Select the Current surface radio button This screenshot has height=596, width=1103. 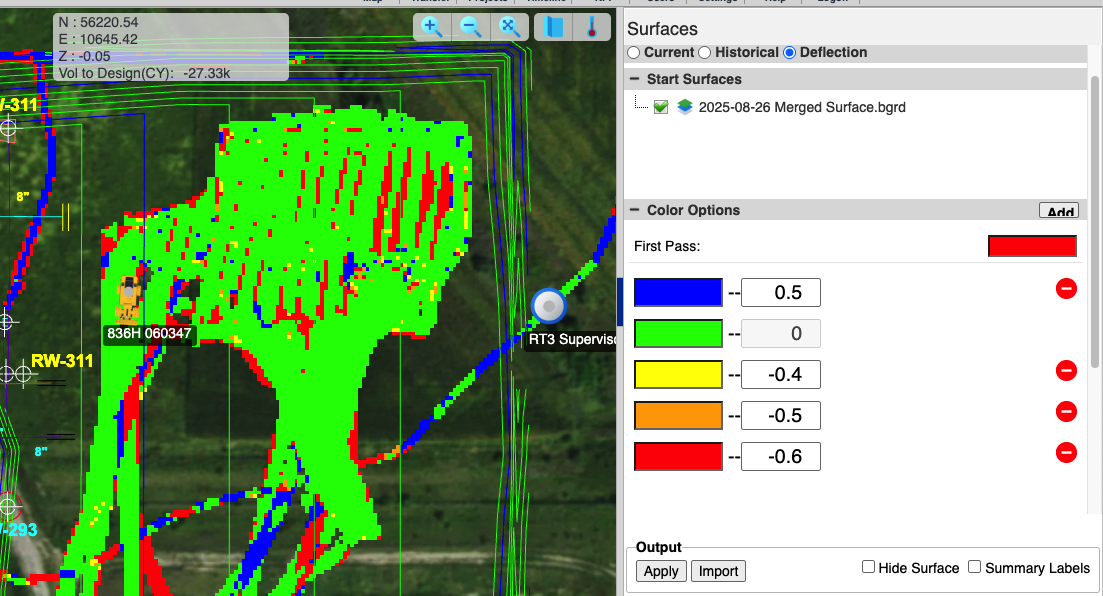coord(634,53)
